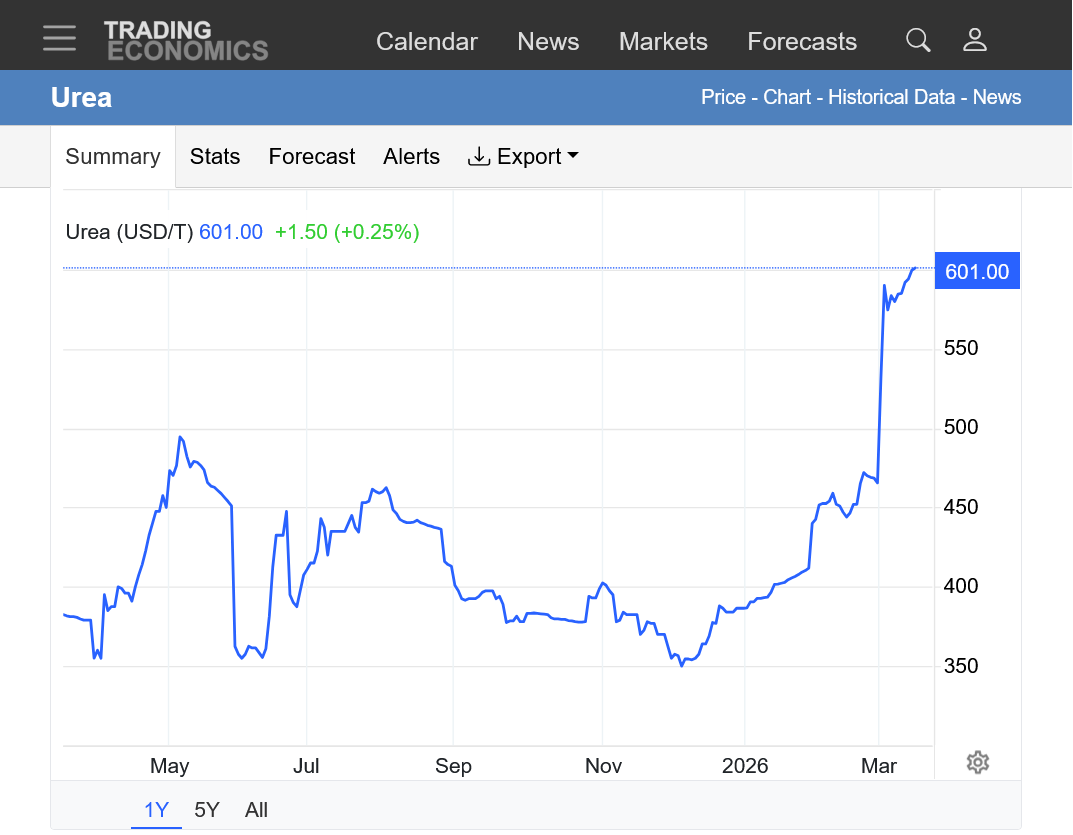Click the Historical Data link
This screenshot has height=835, width=1073.
(894, 97)
